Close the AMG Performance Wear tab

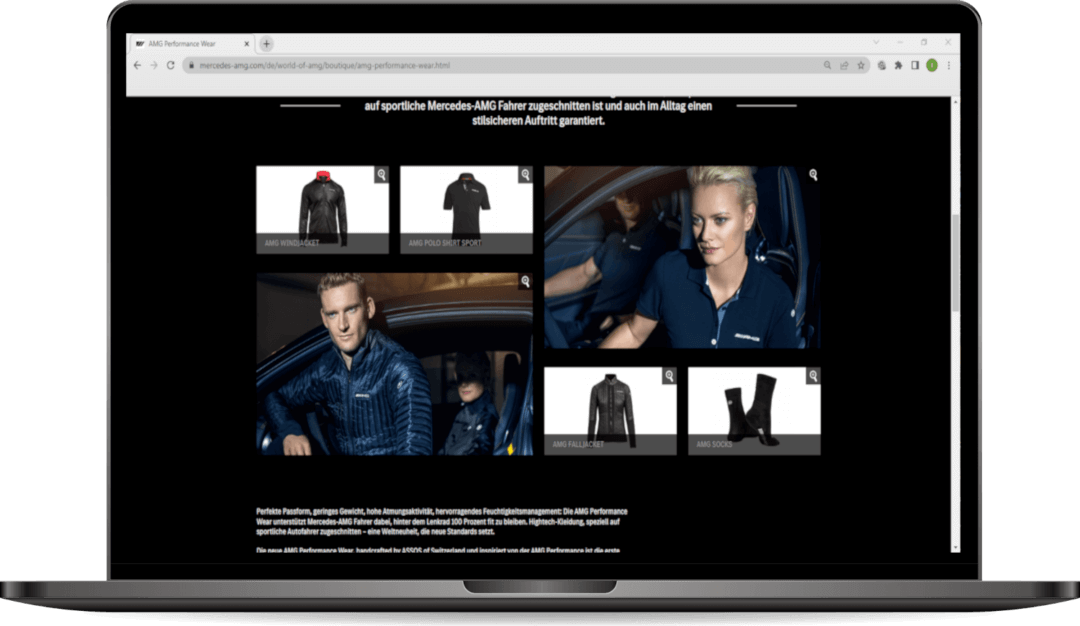point(247,43)
